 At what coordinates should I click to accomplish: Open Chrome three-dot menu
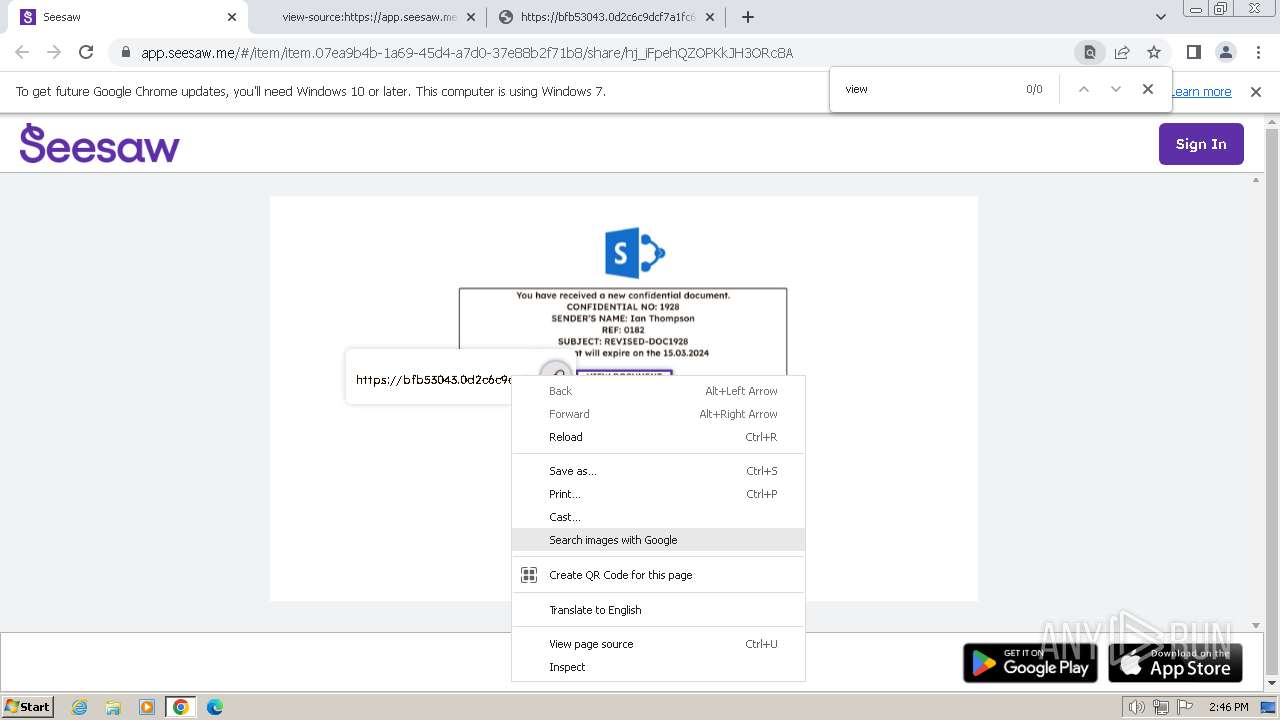[x=1258, y=52]
